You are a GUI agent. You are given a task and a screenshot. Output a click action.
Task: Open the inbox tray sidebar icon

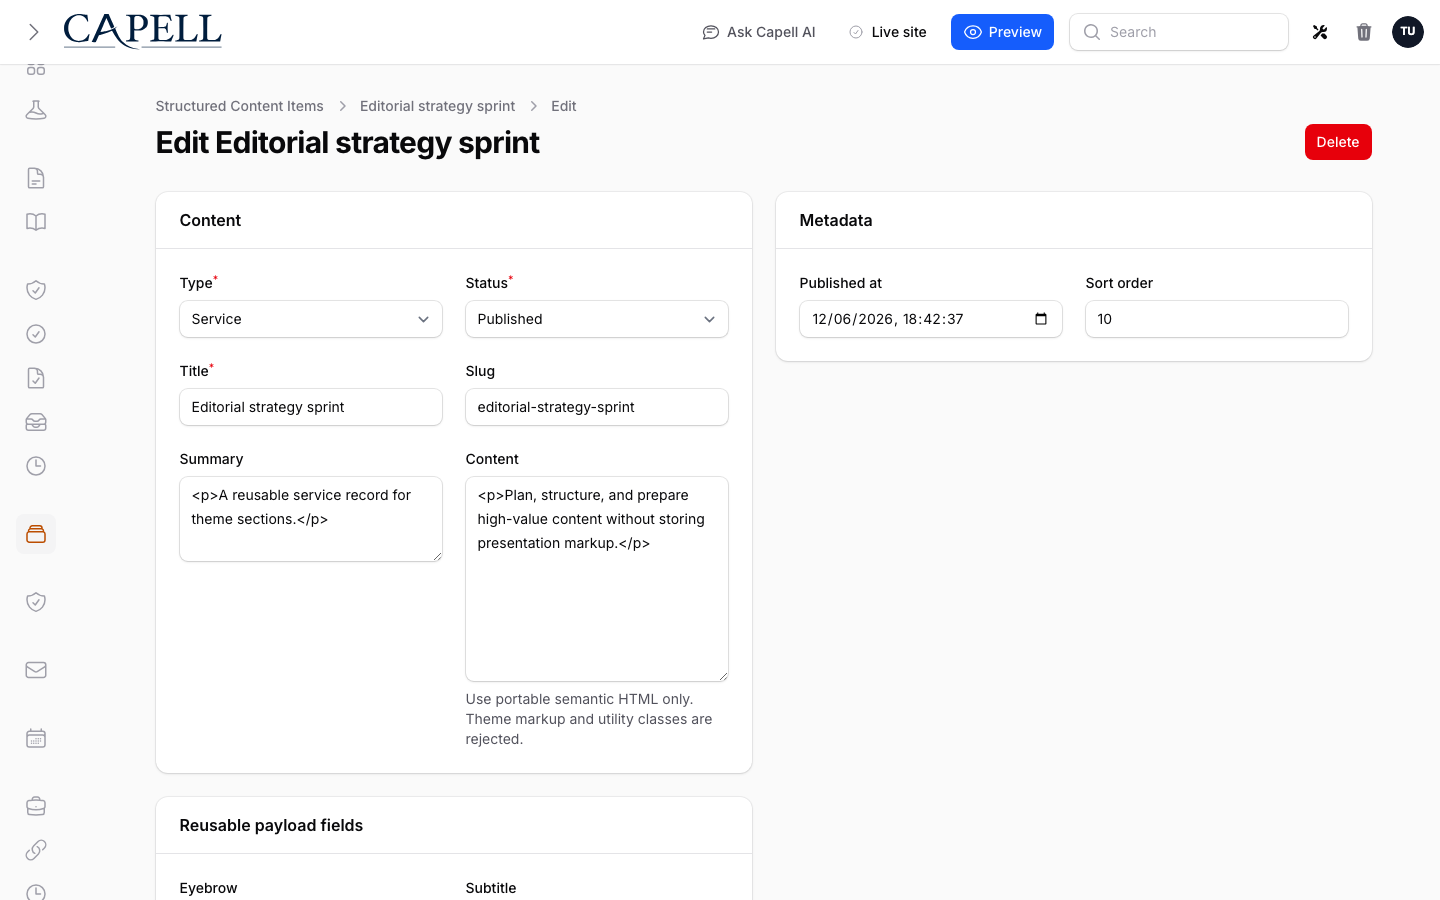36,422
